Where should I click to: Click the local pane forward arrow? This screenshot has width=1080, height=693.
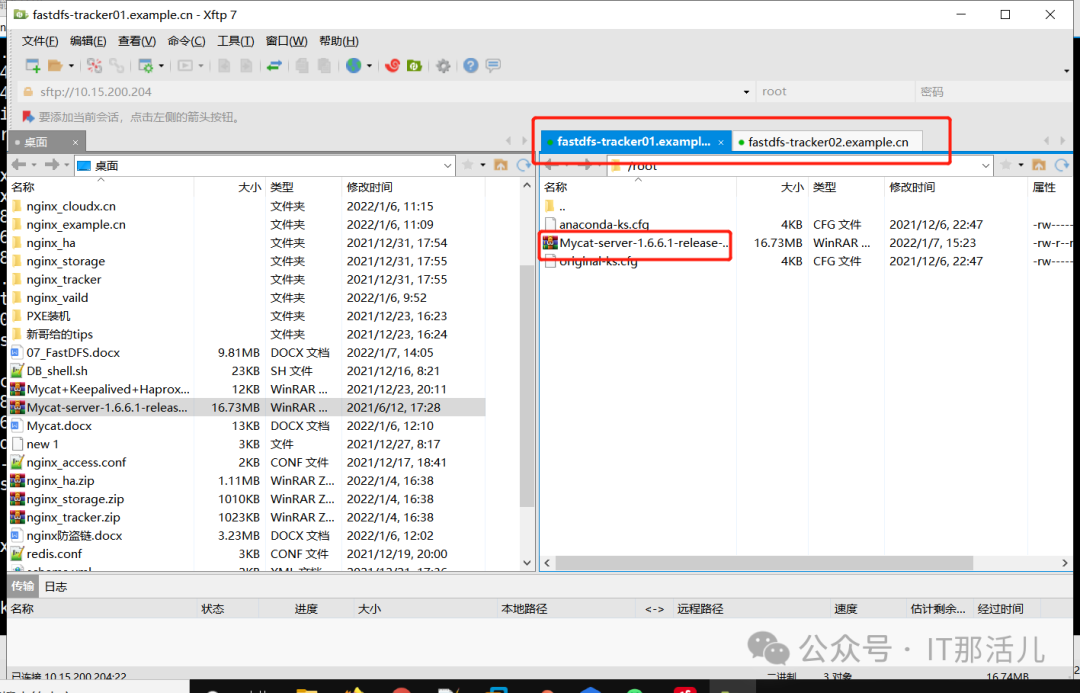pyautogui.click(x=52, y=165)
